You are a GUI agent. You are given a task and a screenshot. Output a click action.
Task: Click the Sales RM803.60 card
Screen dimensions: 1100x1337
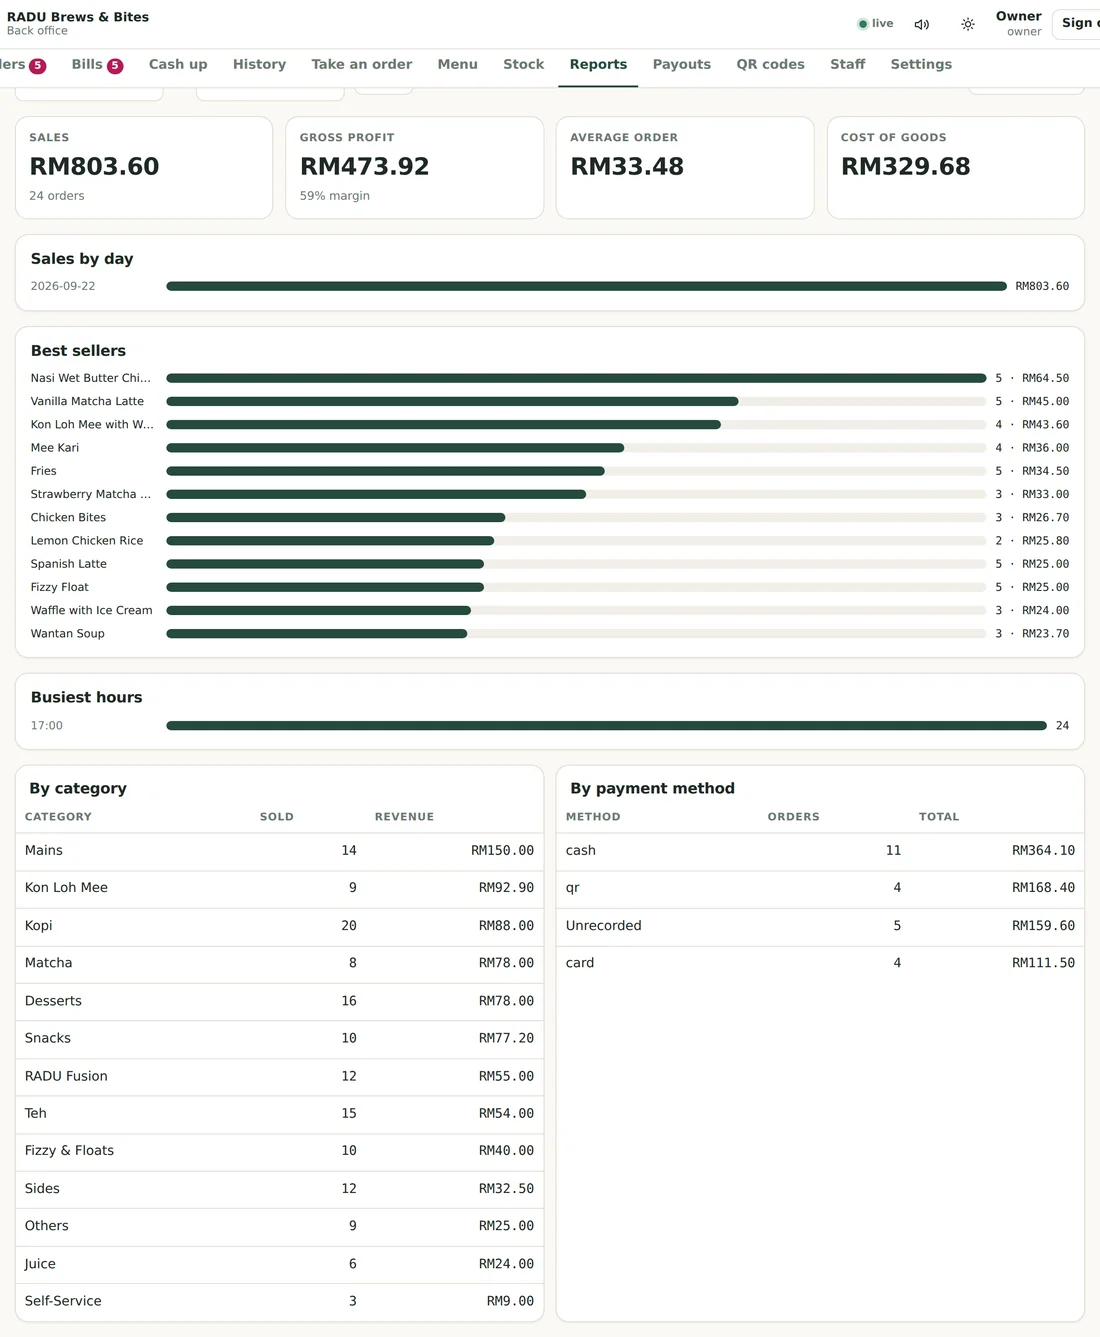coord(144,168)
